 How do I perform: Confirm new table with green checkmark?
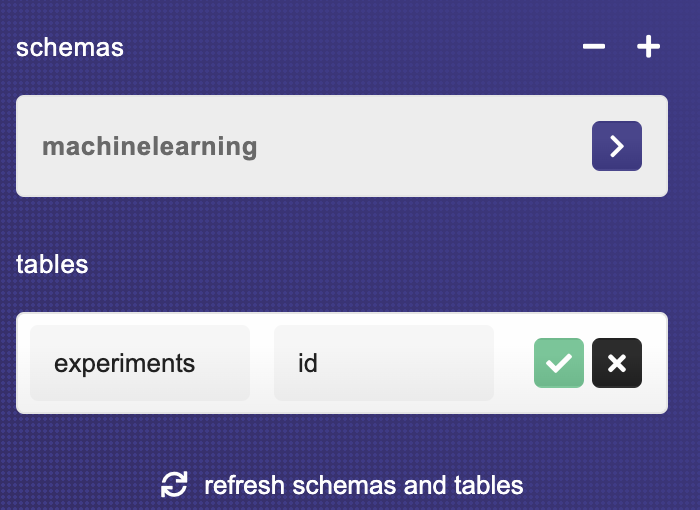[558, 363]
